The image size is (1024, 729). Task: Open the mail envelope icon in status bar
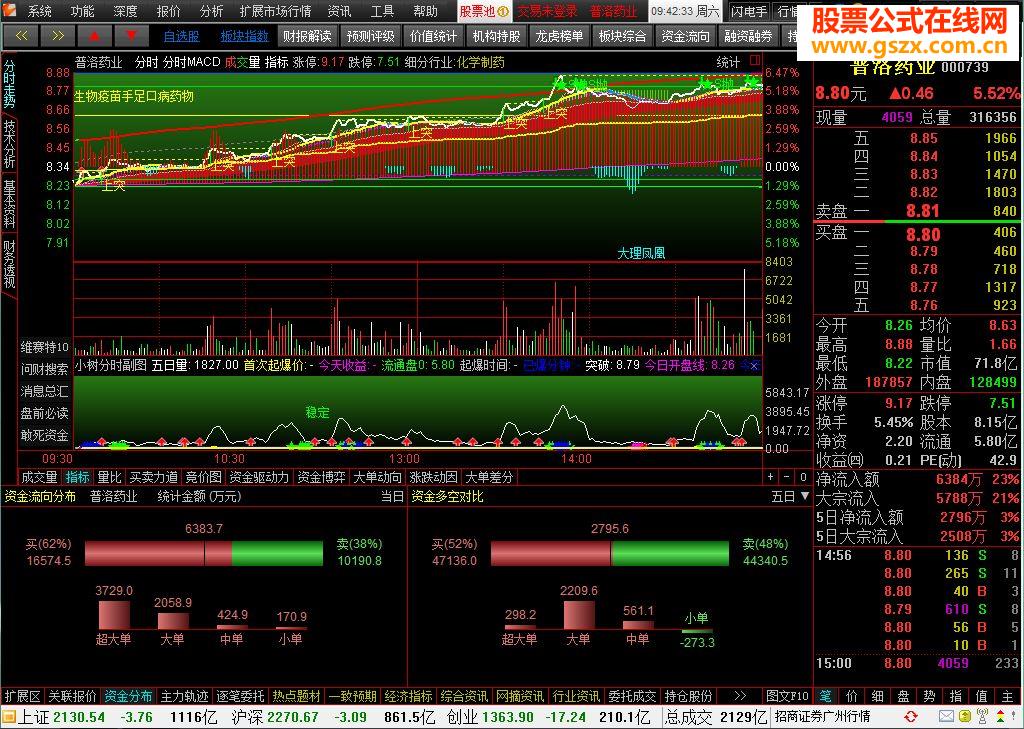click(946, 717)
